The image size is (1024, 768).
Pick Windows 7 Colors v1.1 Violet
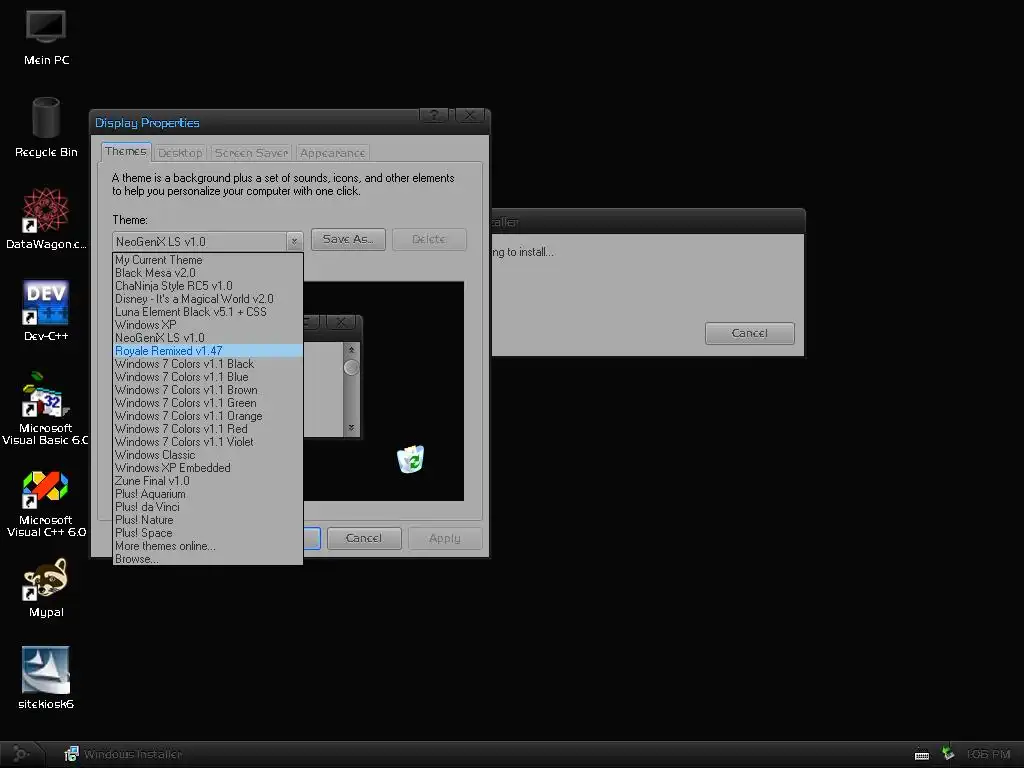point(208,442)
